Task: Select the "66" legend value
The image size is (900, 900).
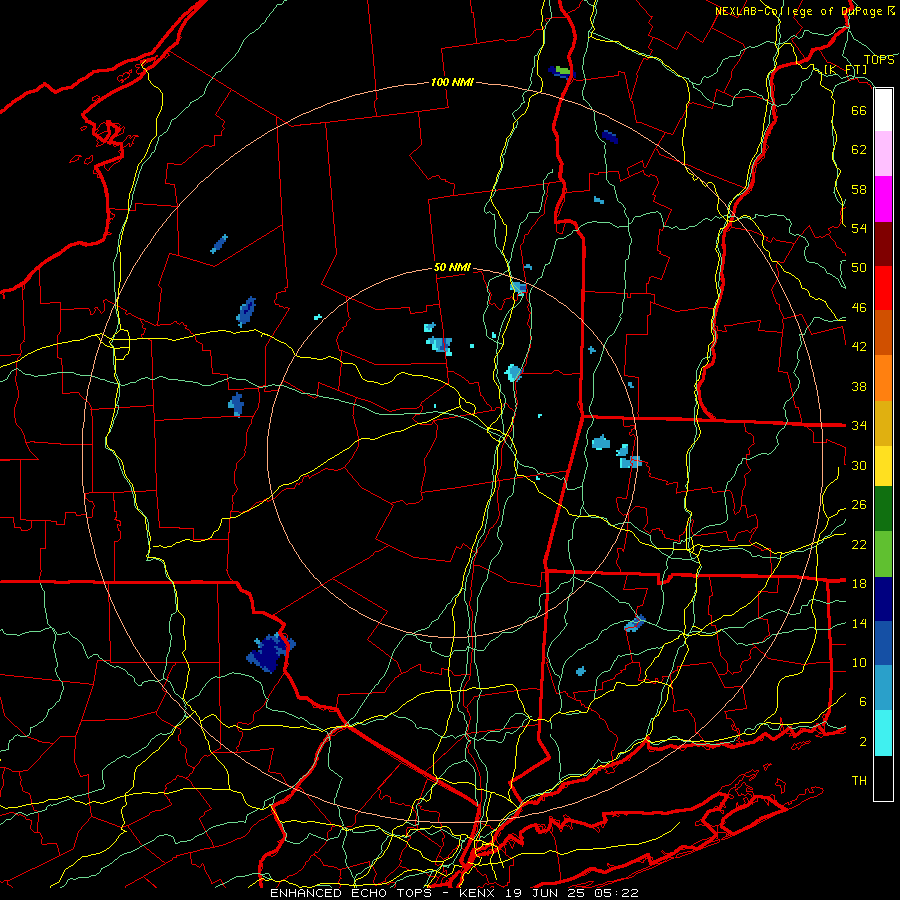Action: (x=859, y=110)
